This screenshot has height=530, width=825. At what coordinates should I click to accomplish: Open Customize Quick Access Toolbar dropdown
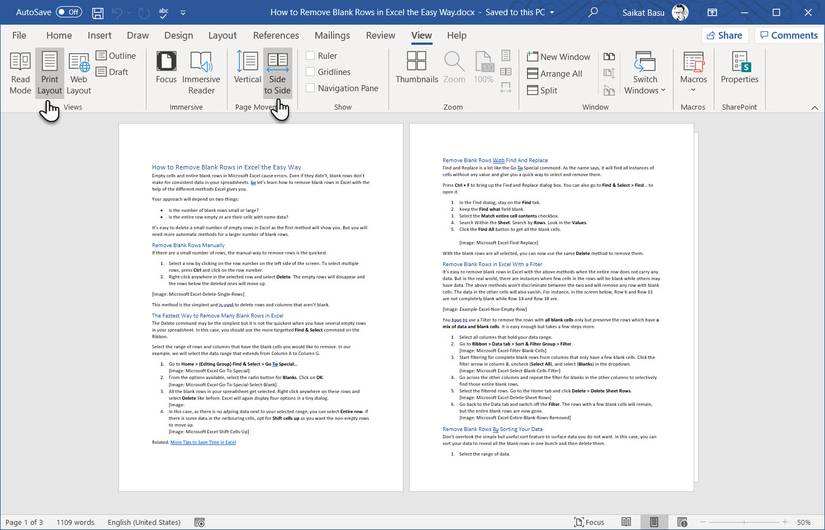coord(183,12)
